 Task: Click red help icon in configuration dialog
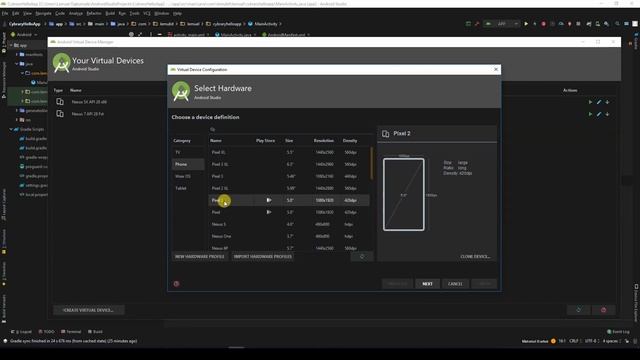(x=176, y=284)
